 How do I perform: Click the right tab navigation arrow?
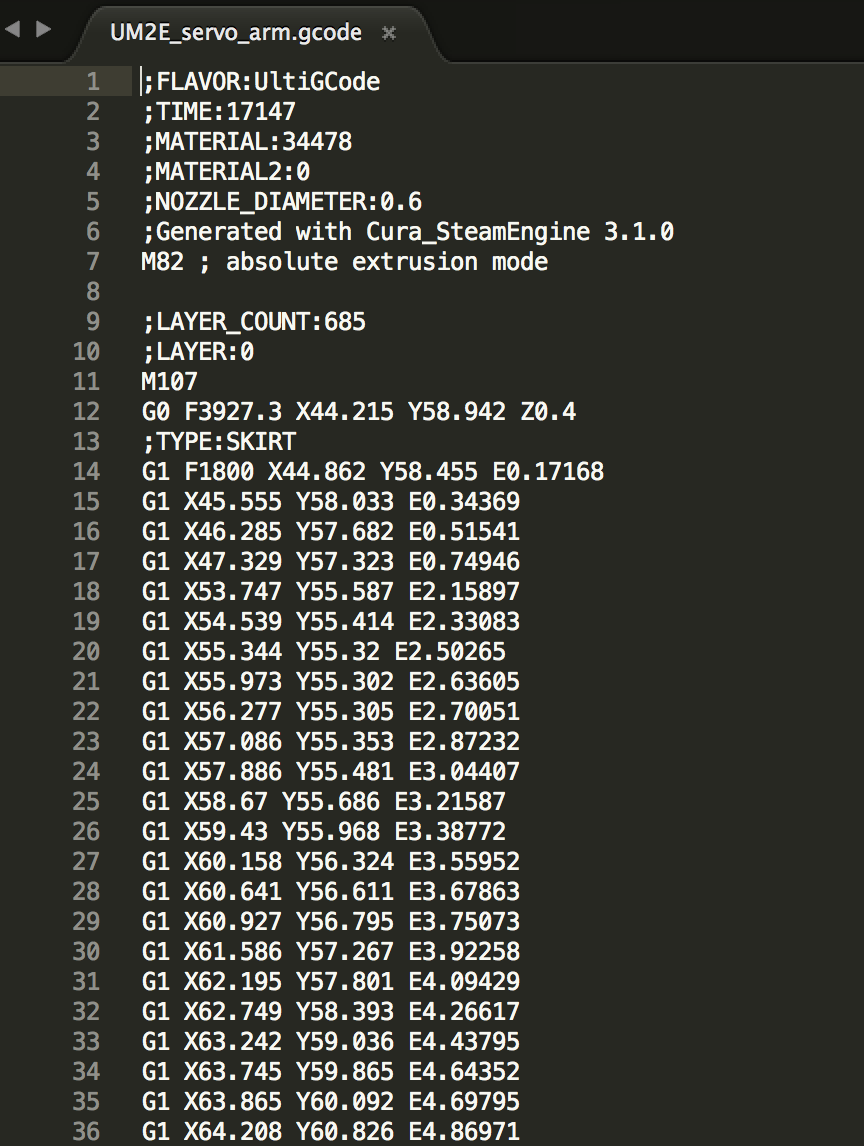pos(43,29)
